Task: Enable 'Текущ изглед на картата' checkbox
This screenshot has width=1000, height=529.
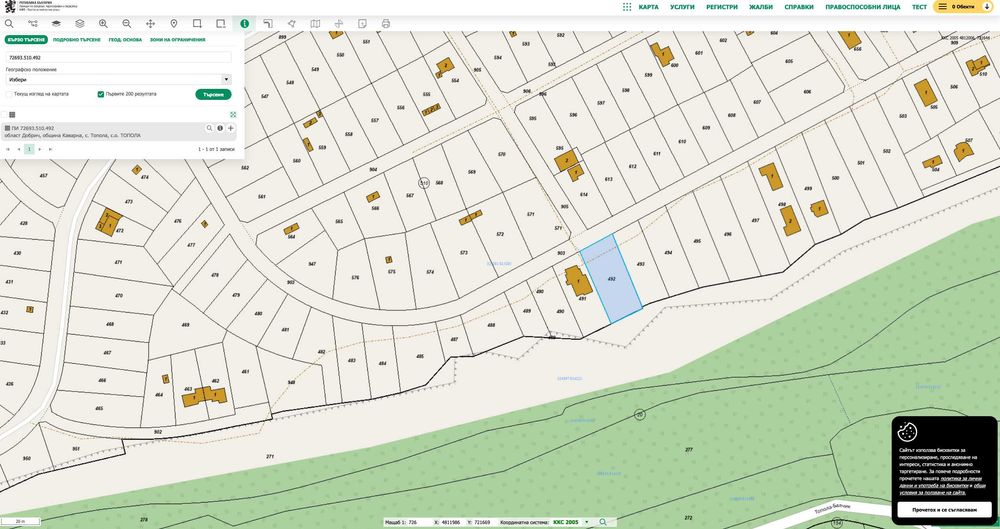Action: [9, 94]
